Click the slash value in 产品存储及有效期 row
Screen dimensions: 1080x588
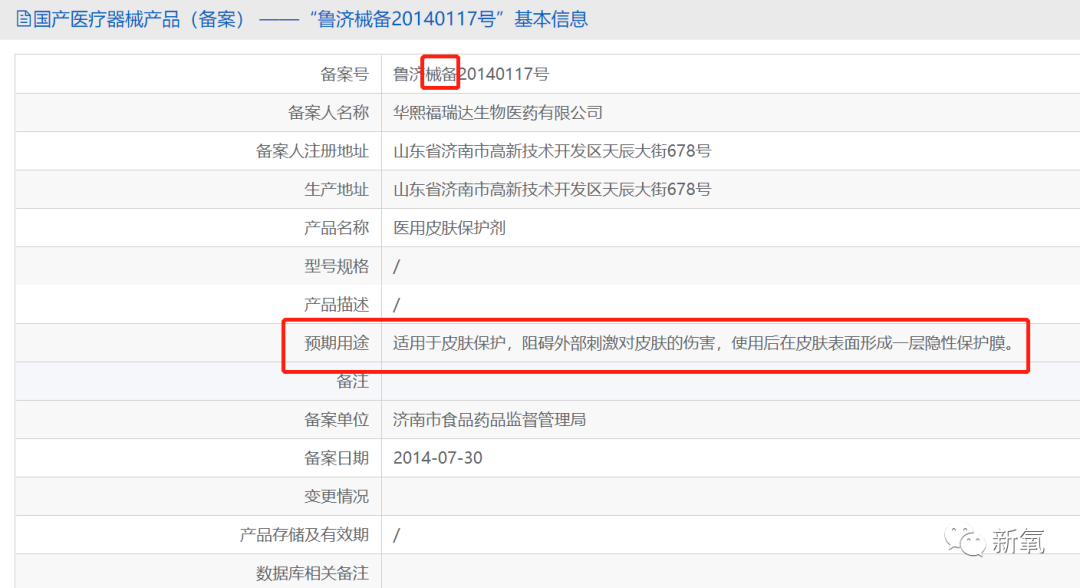click(396, 535)
